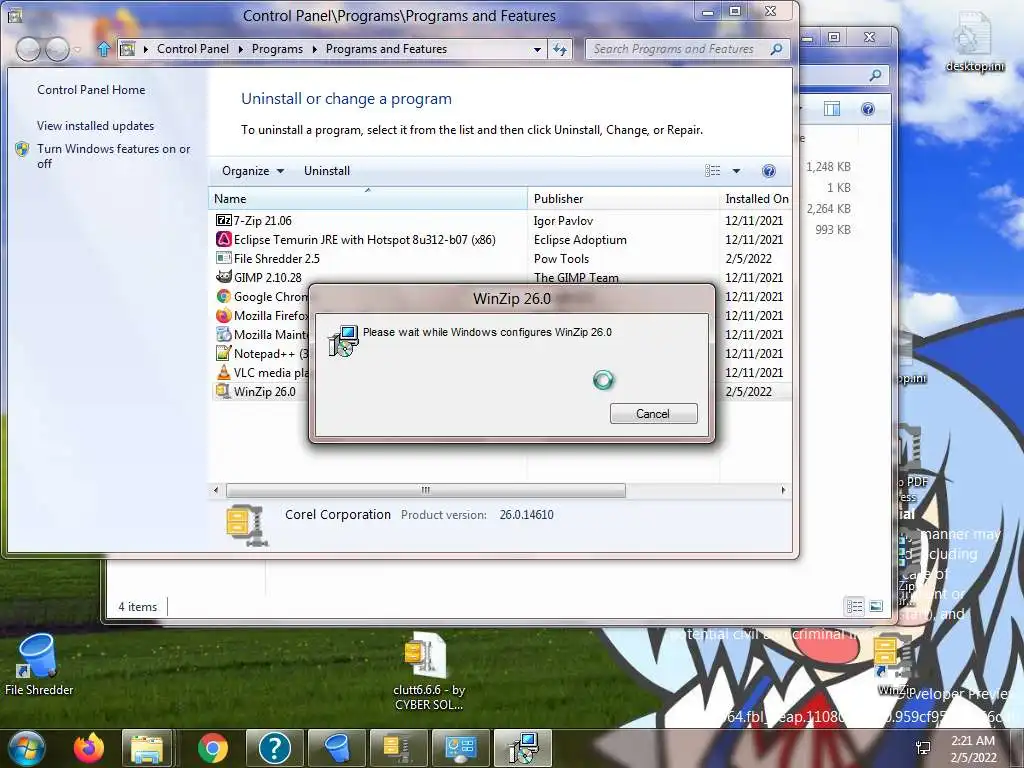Open the address bar history dropdown
The height and width of the screenshot is (768, 1024).
coord(537,50)
